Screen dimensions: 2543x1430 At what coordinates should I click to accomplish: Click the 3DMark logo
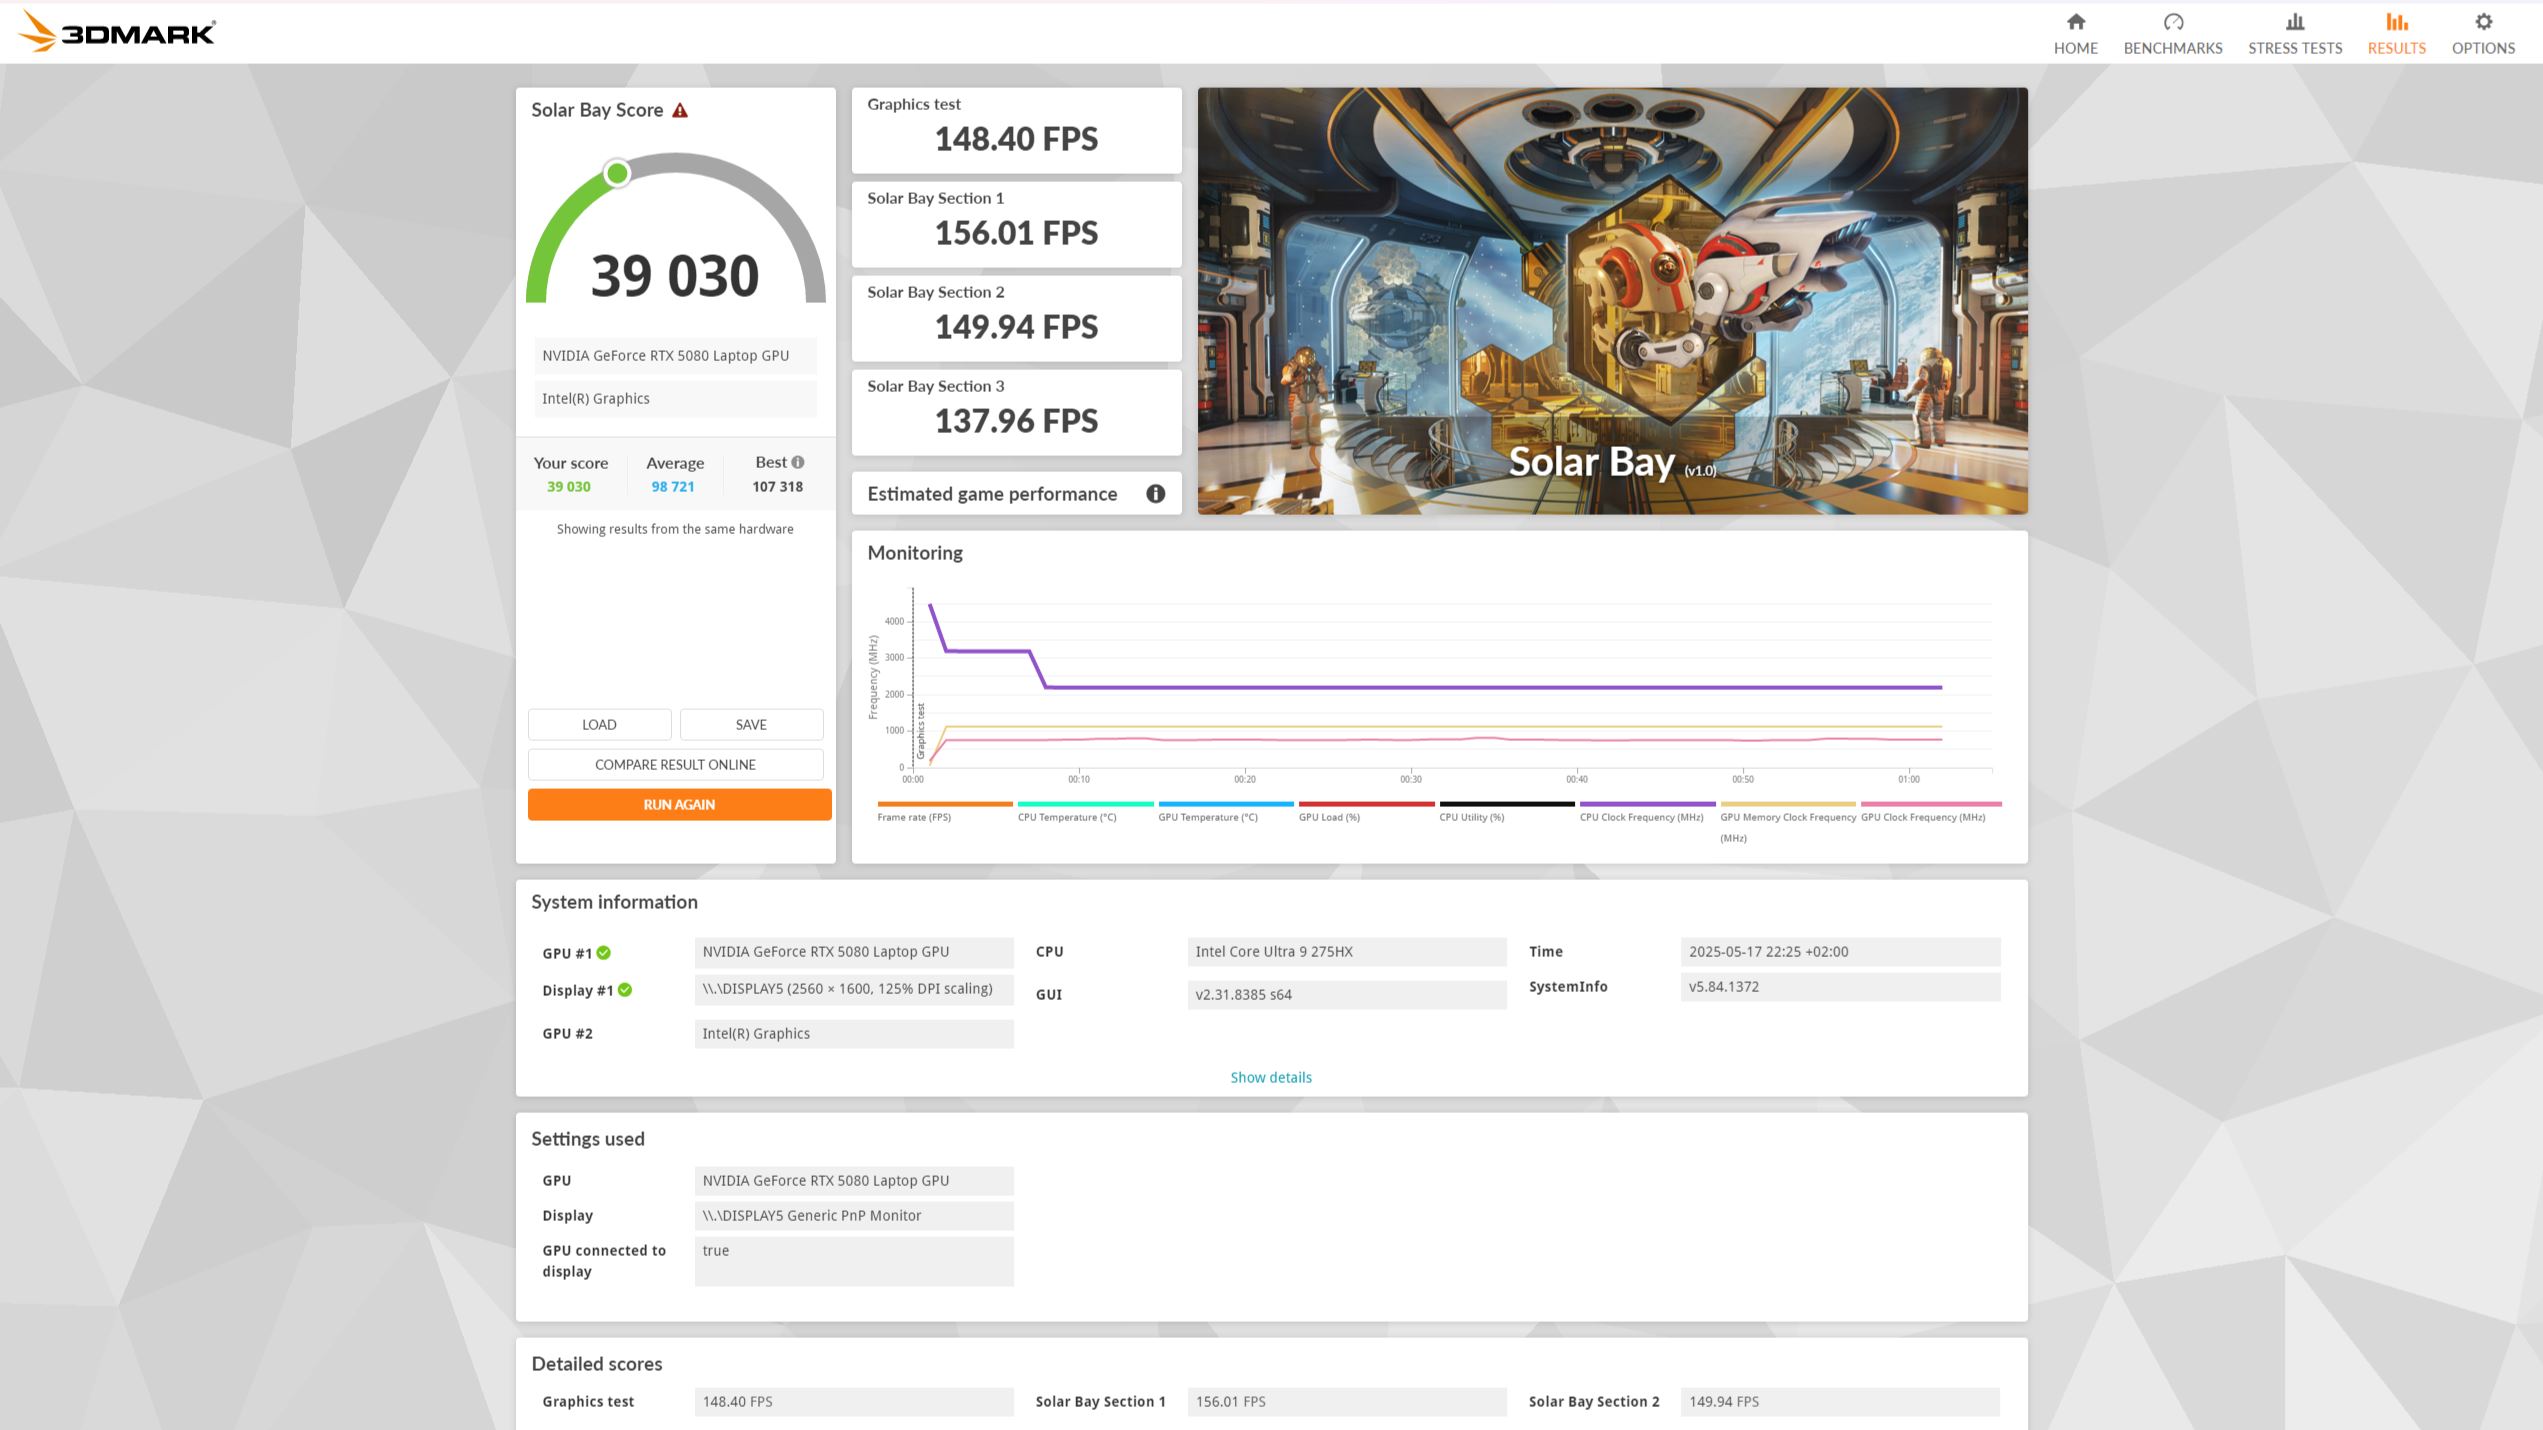click(x=116, y=32)
